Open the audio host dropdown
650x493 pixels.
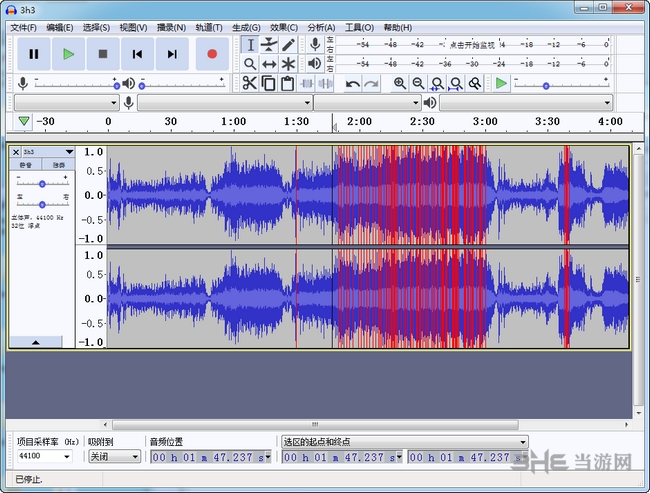66,102
